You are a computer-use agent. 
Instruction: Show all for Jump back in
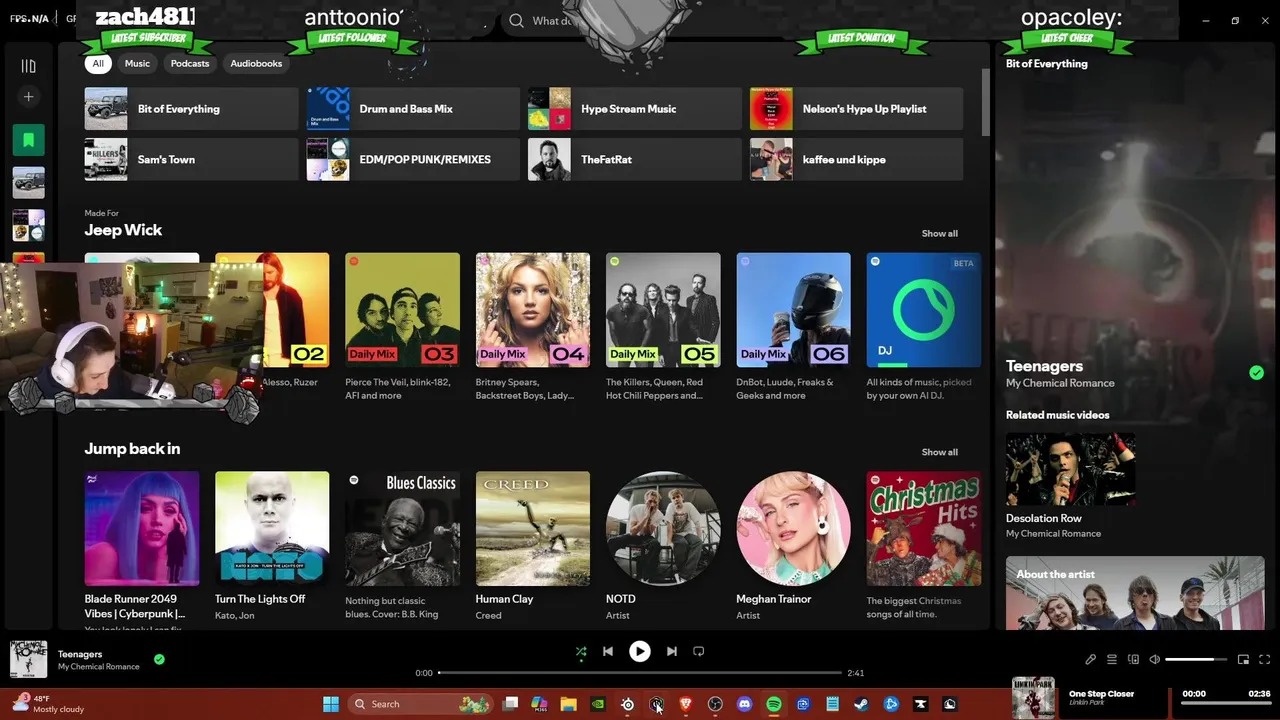[x=939, y=452]
